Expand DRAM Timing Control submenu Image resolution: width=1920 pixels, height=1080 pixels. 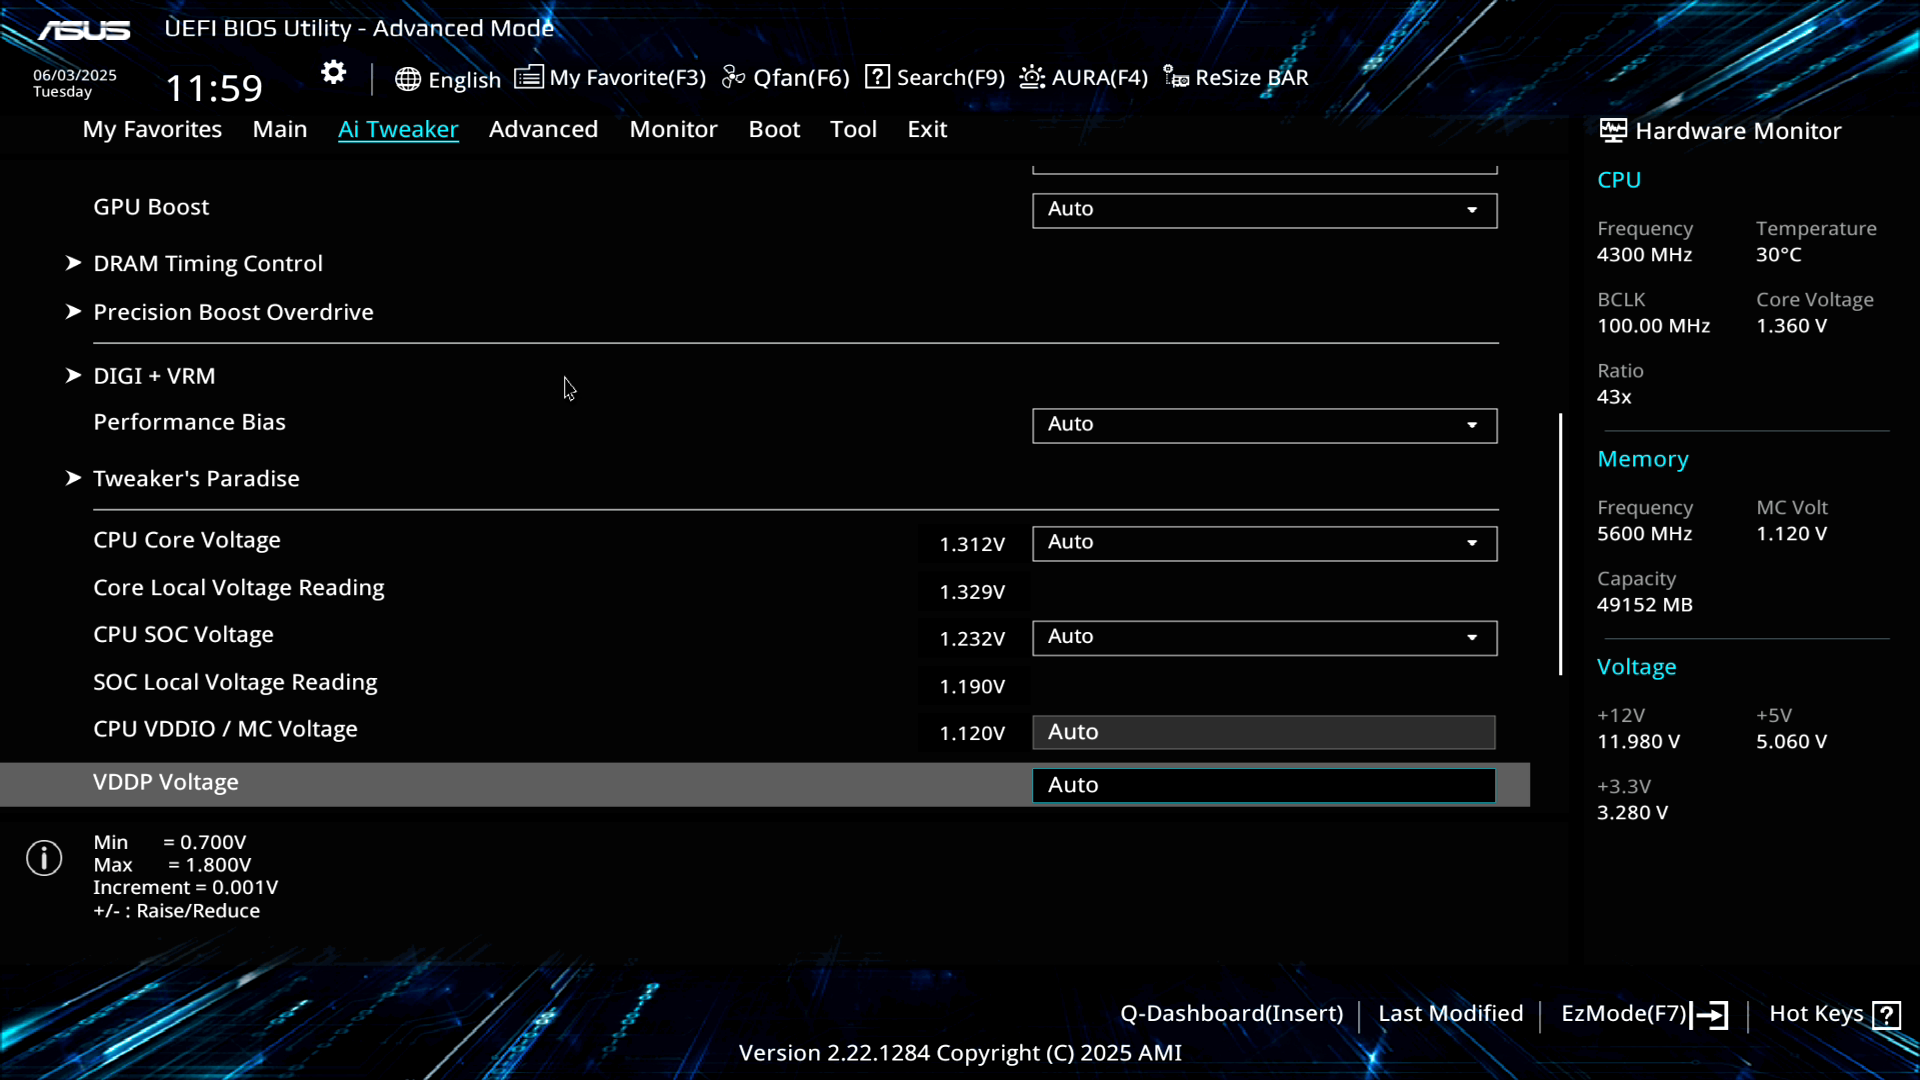207,264
